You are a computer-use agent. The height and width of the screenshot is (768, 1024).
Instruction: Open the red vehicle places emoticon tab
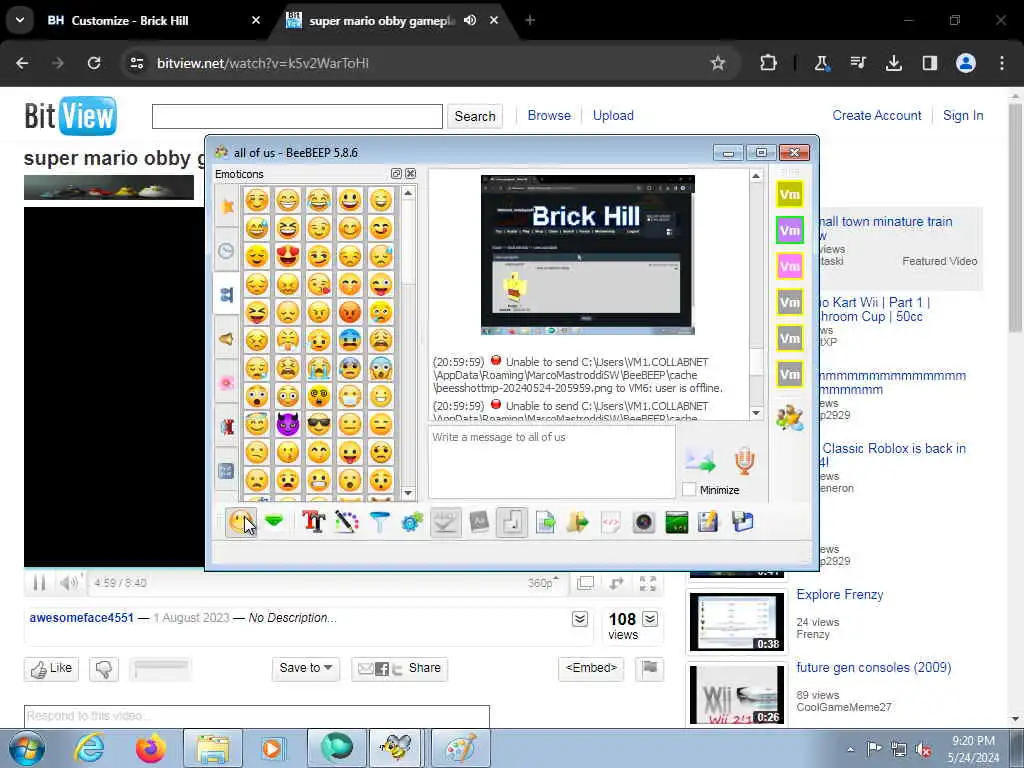click(x=227, y=426)
